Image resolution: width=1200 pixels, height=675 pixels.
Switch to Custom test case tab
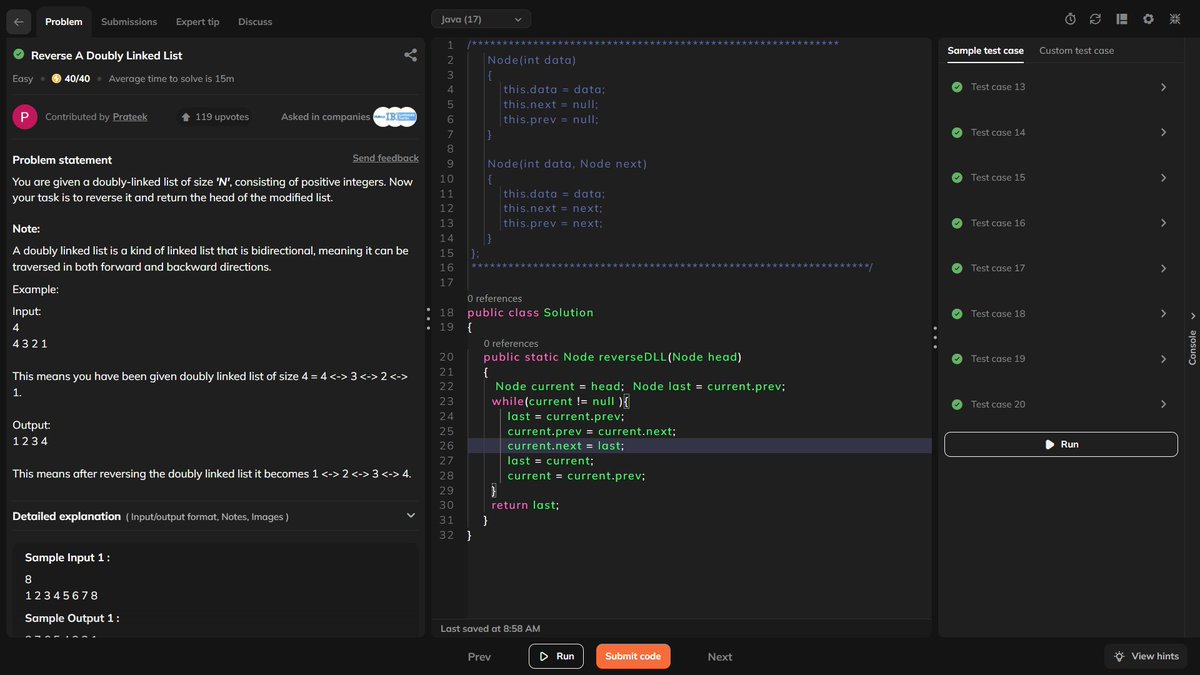tap(1076, 50)
